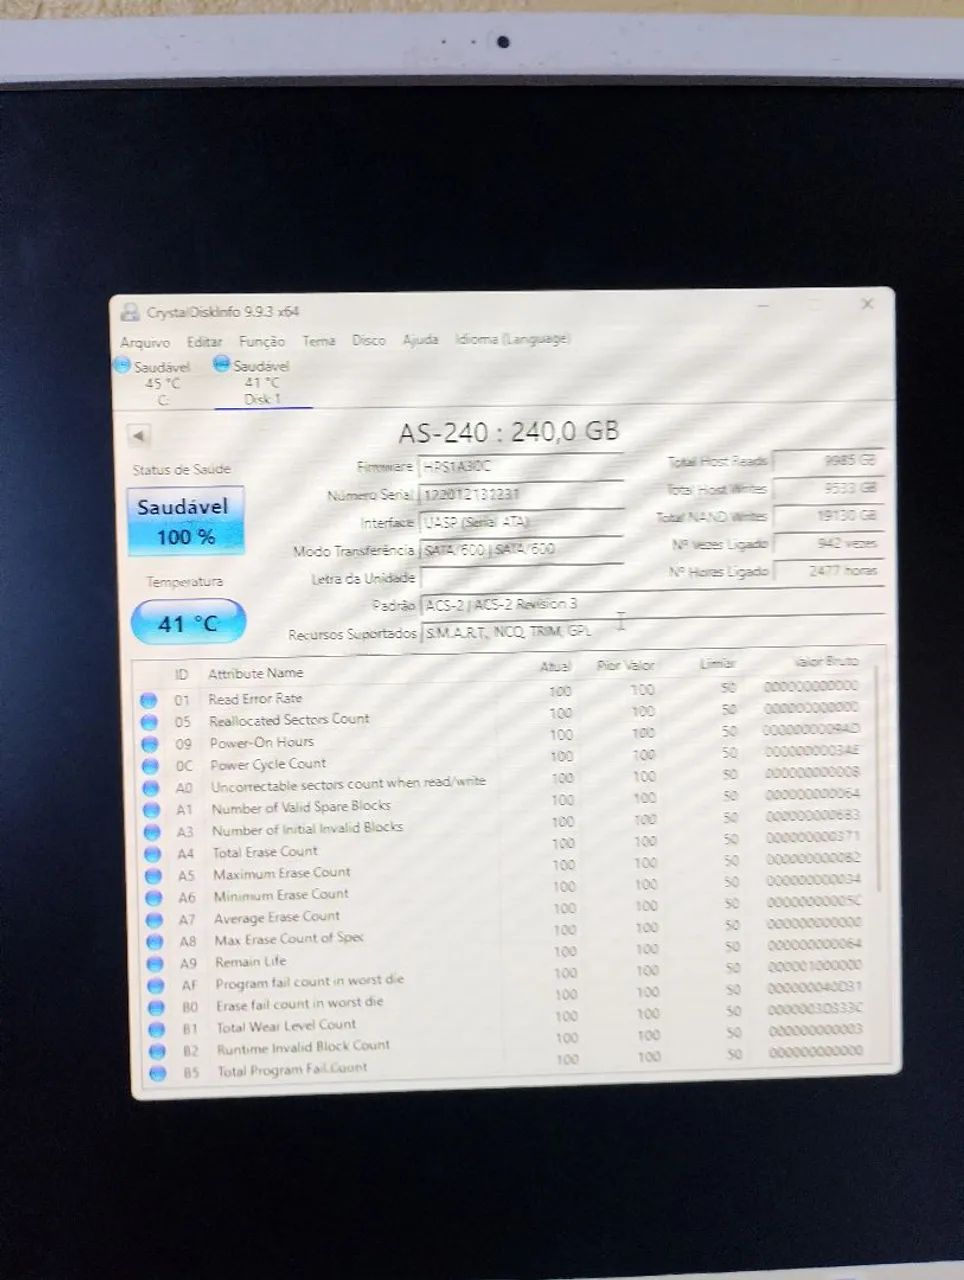Click the Pior Valor column header
Image resolution: width=964 pixels, height=1280 pixels.
626,665
